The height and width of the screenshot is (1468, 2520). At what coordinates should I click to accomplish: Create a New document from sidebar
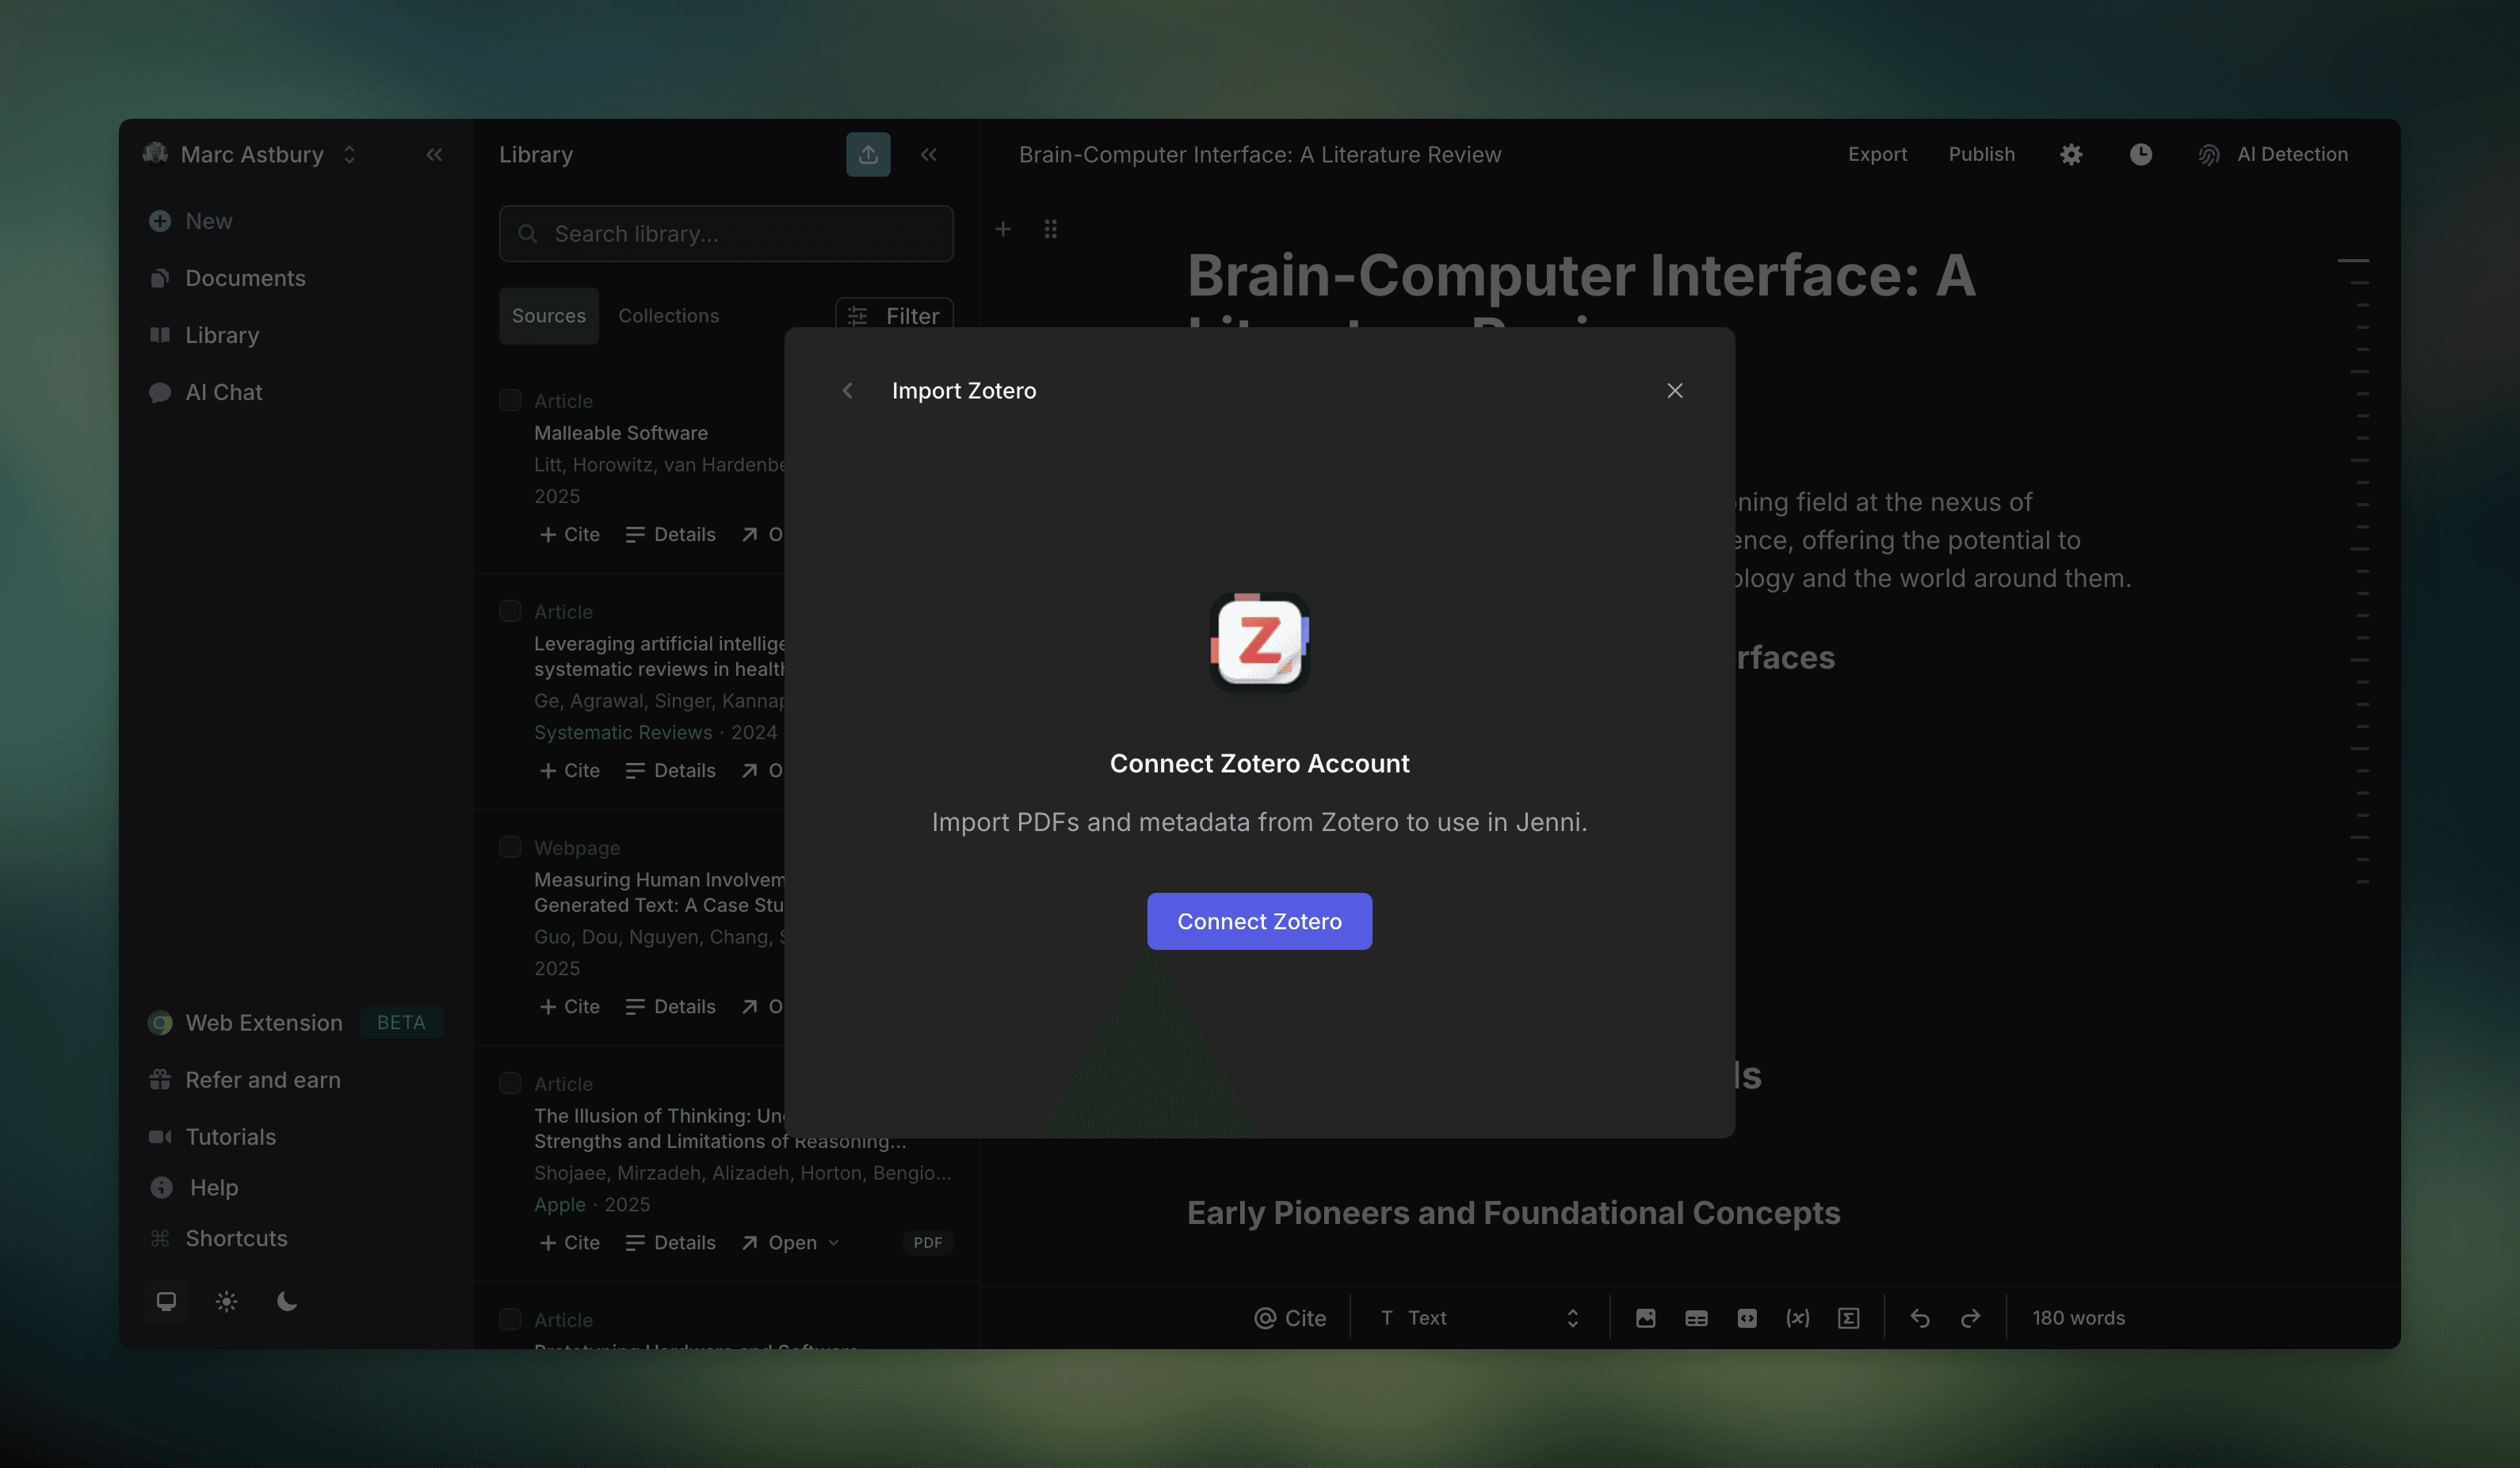pyautogui.click(x=191, y=221)
